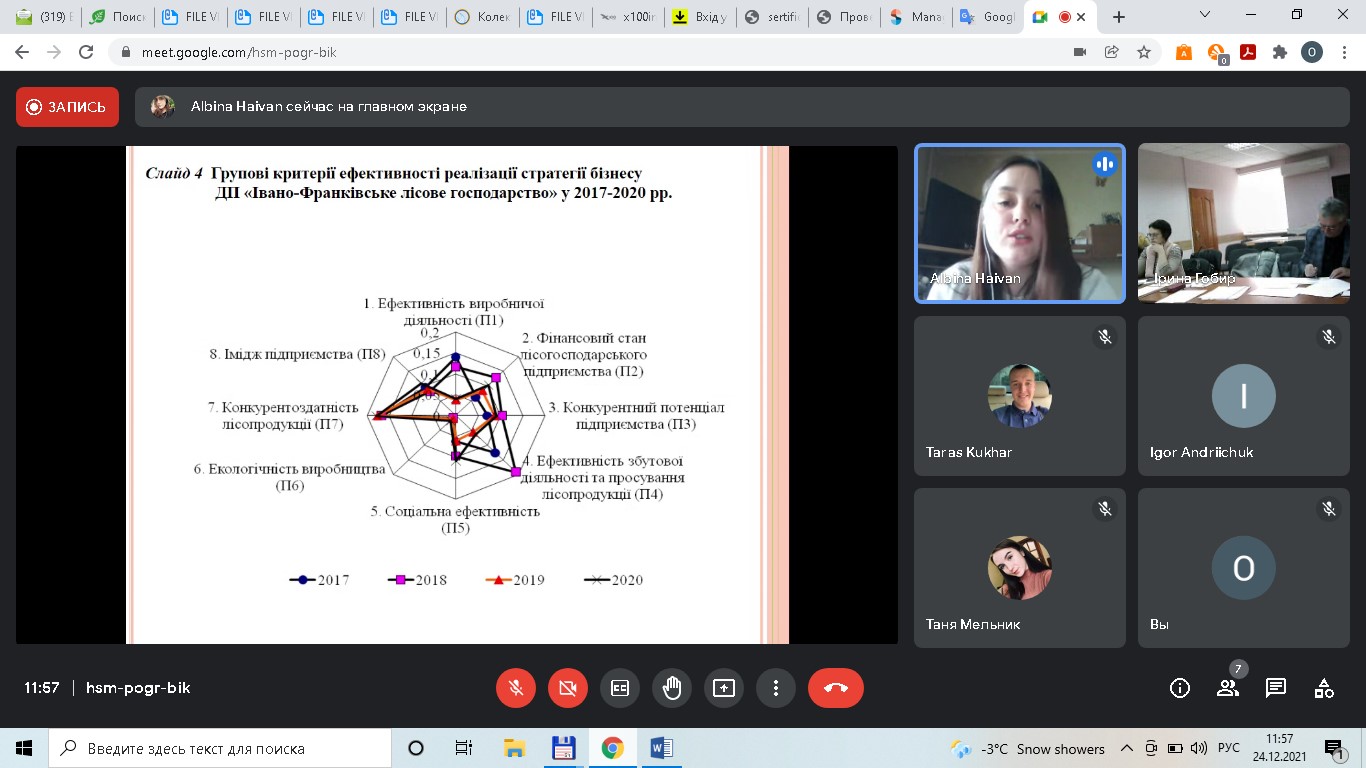Show the participants list icon
This screenshot has height=768, width=1366.
1228,688
